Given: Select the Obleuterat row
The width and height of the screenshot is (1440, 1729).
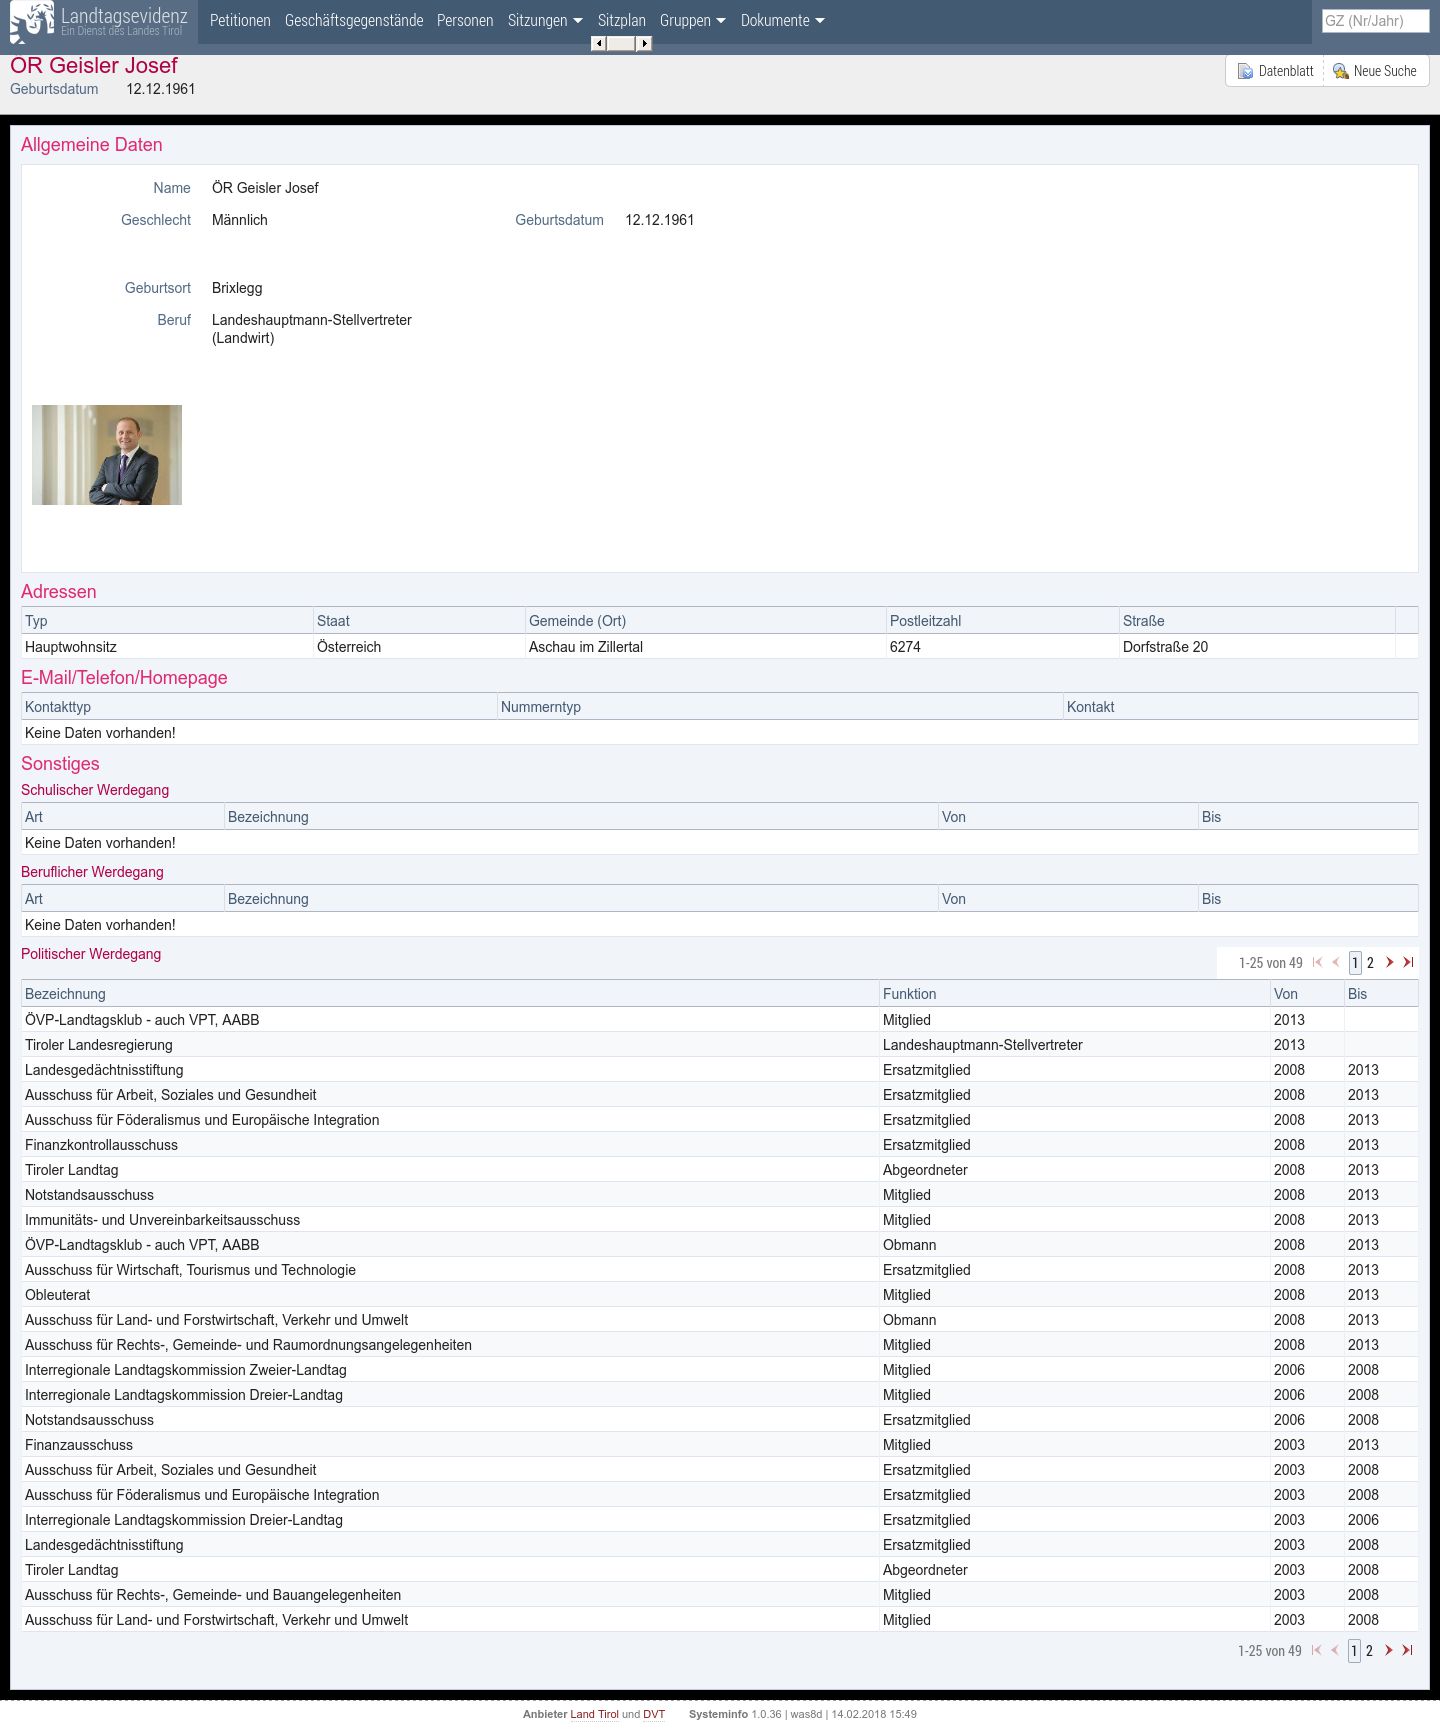Looking at the screenshot, I should pos(720,1295).
